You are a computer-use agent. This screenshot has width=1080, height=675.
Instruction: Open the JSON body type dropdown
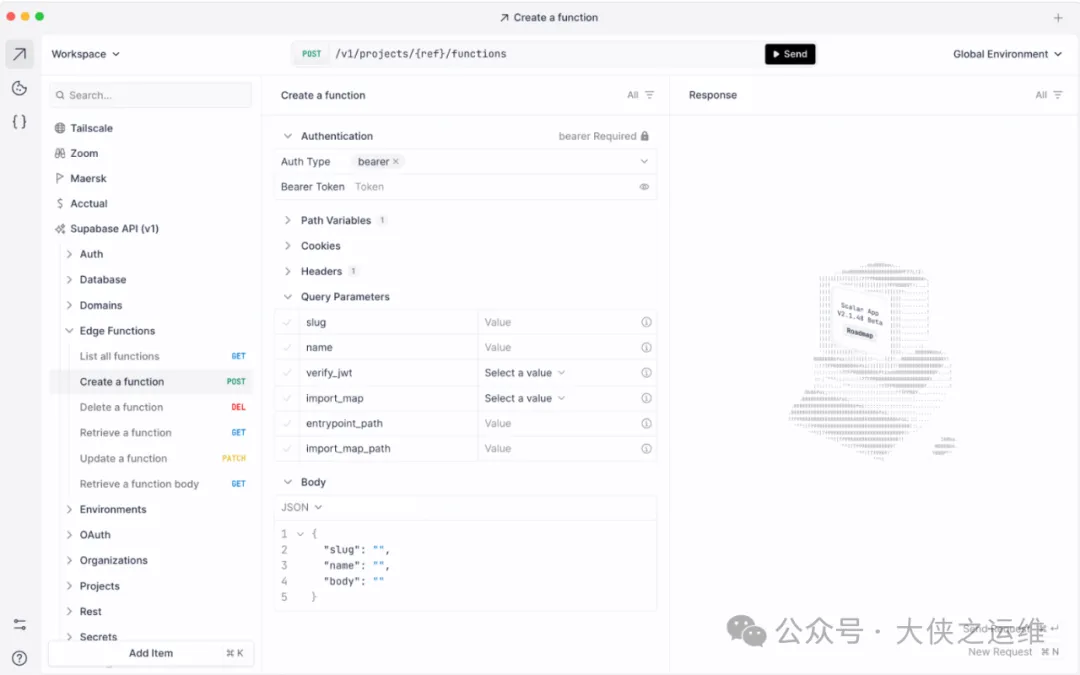coord(302,508)
